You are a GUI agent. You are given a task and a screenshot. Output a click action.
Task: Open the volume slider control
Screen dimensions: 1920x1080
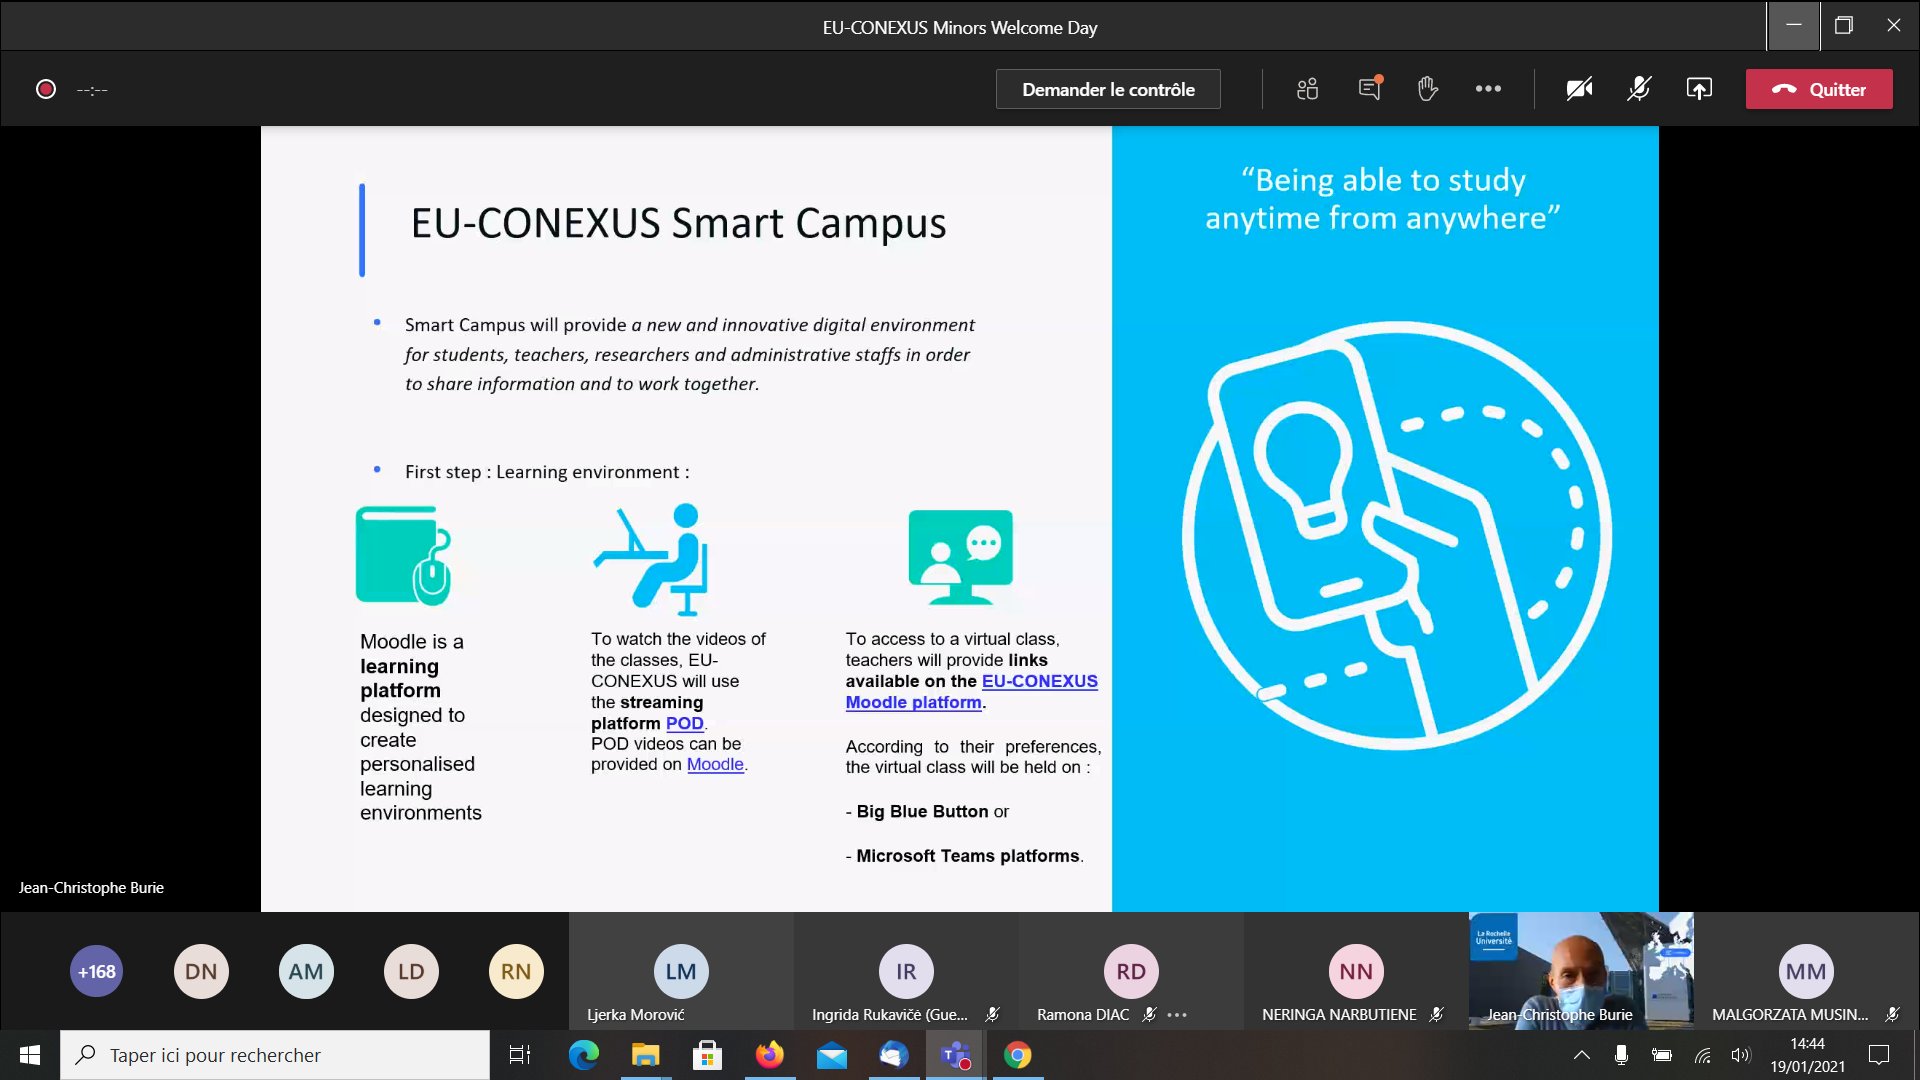1740,1054
